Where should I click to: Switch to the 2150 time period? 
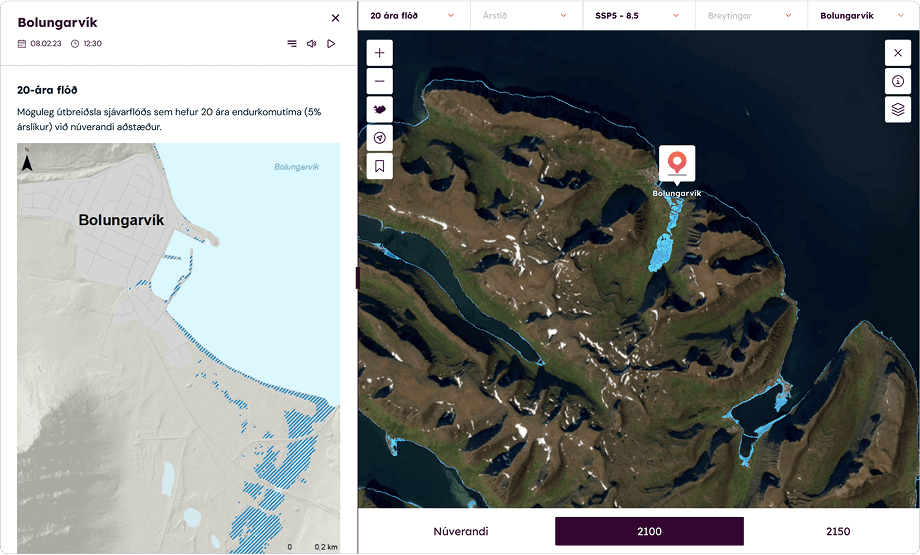837,531
